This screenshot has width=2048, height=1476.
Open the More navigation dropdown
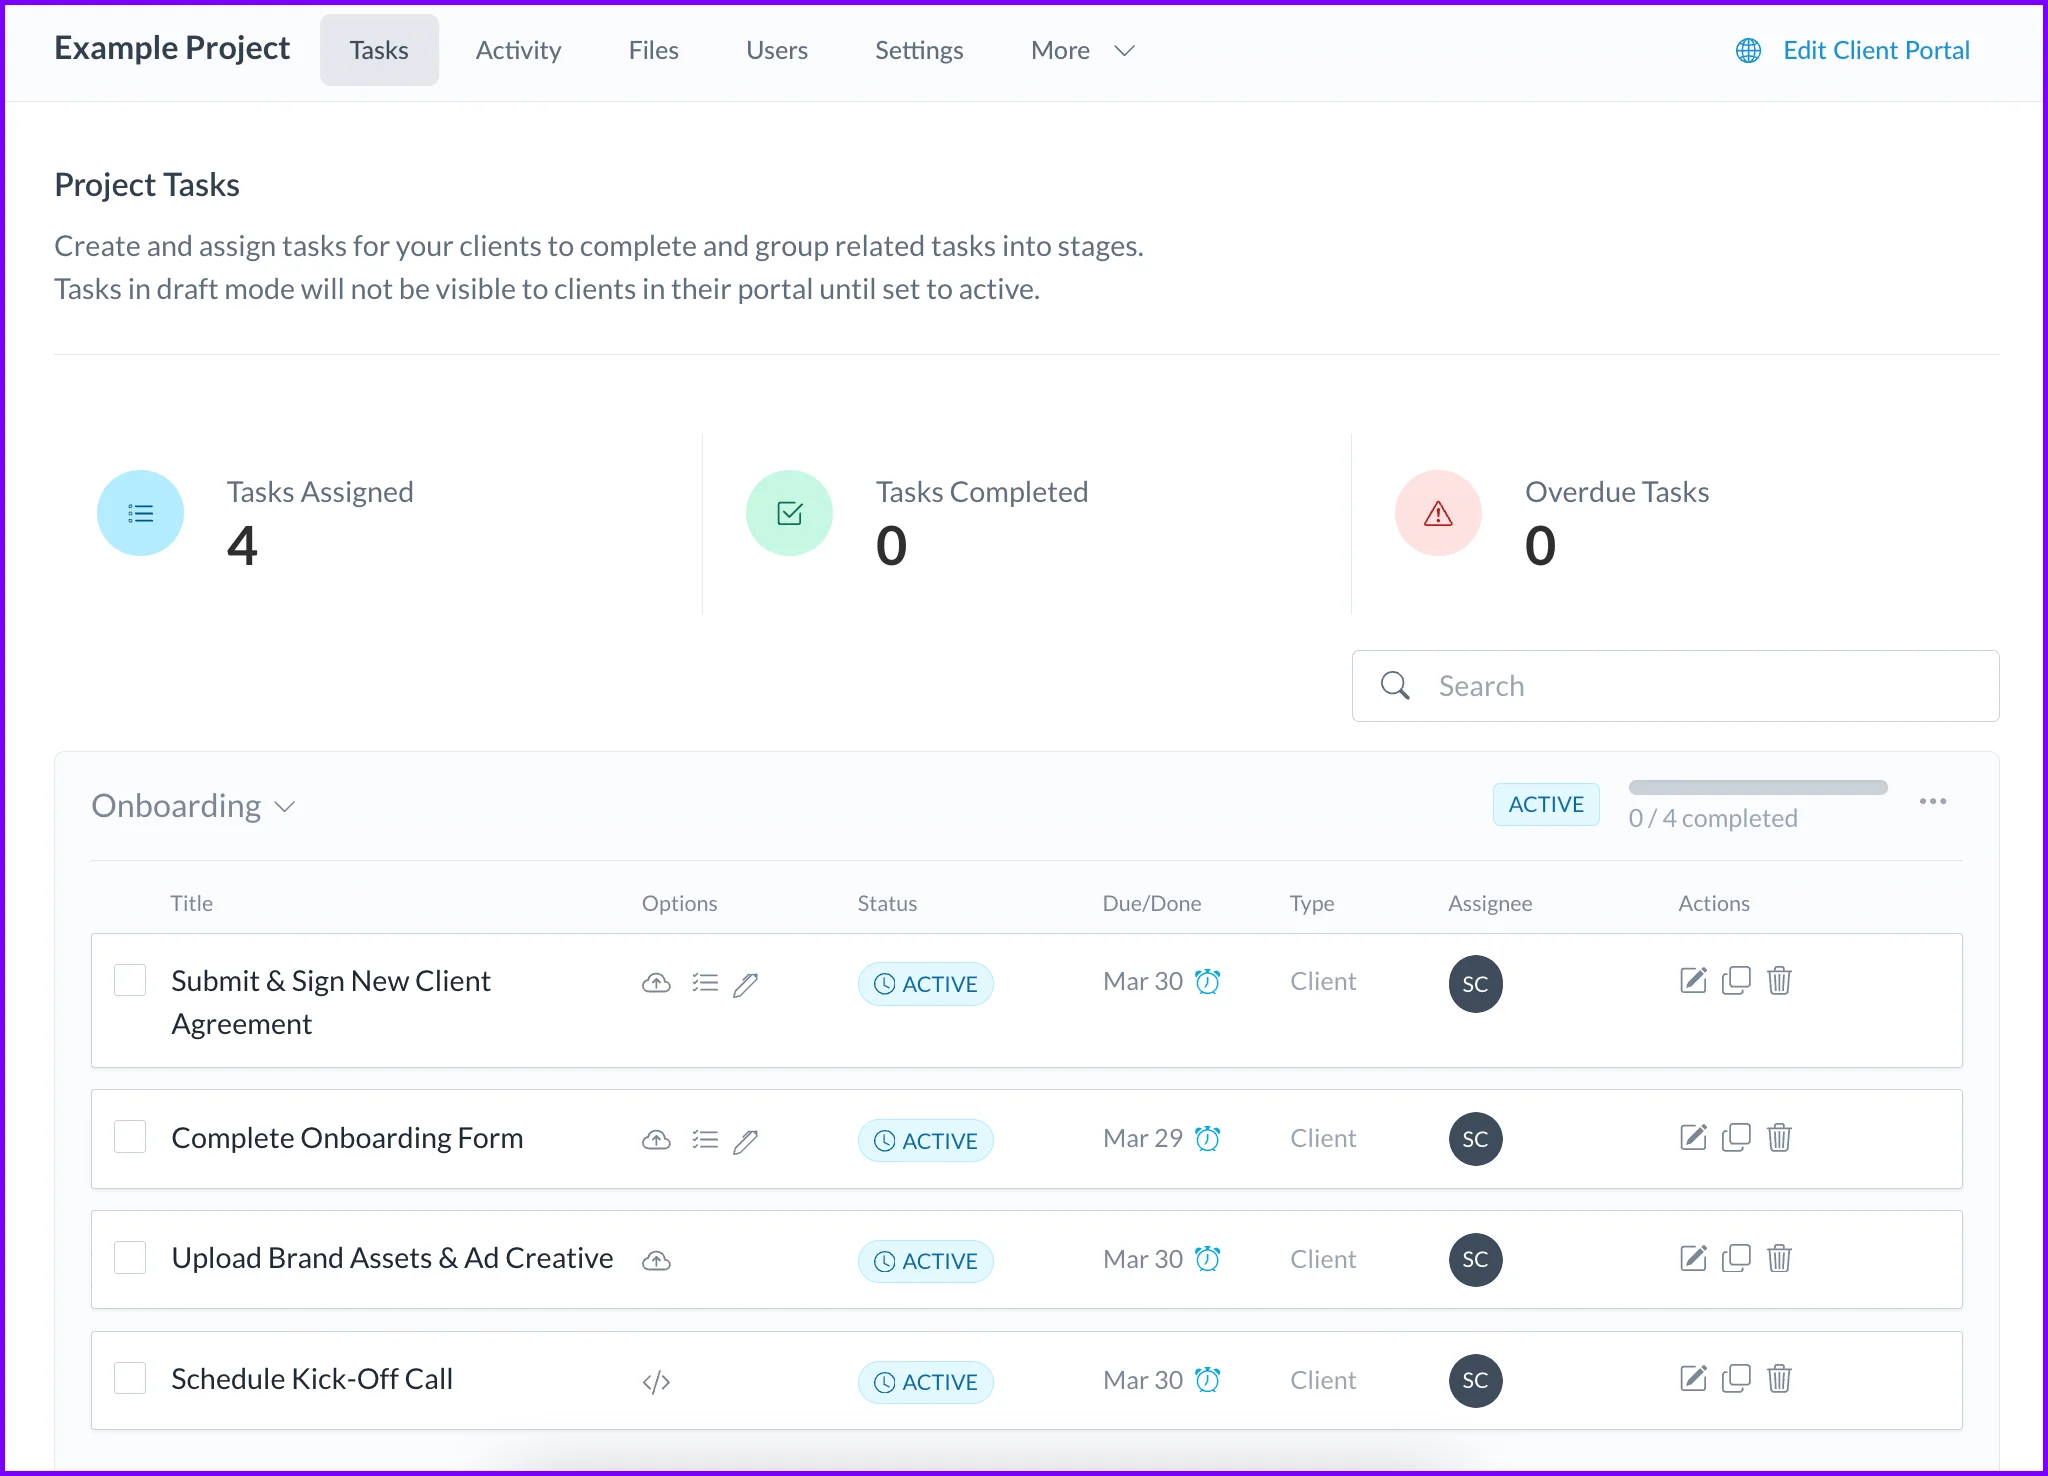(x=1082, y=50)
